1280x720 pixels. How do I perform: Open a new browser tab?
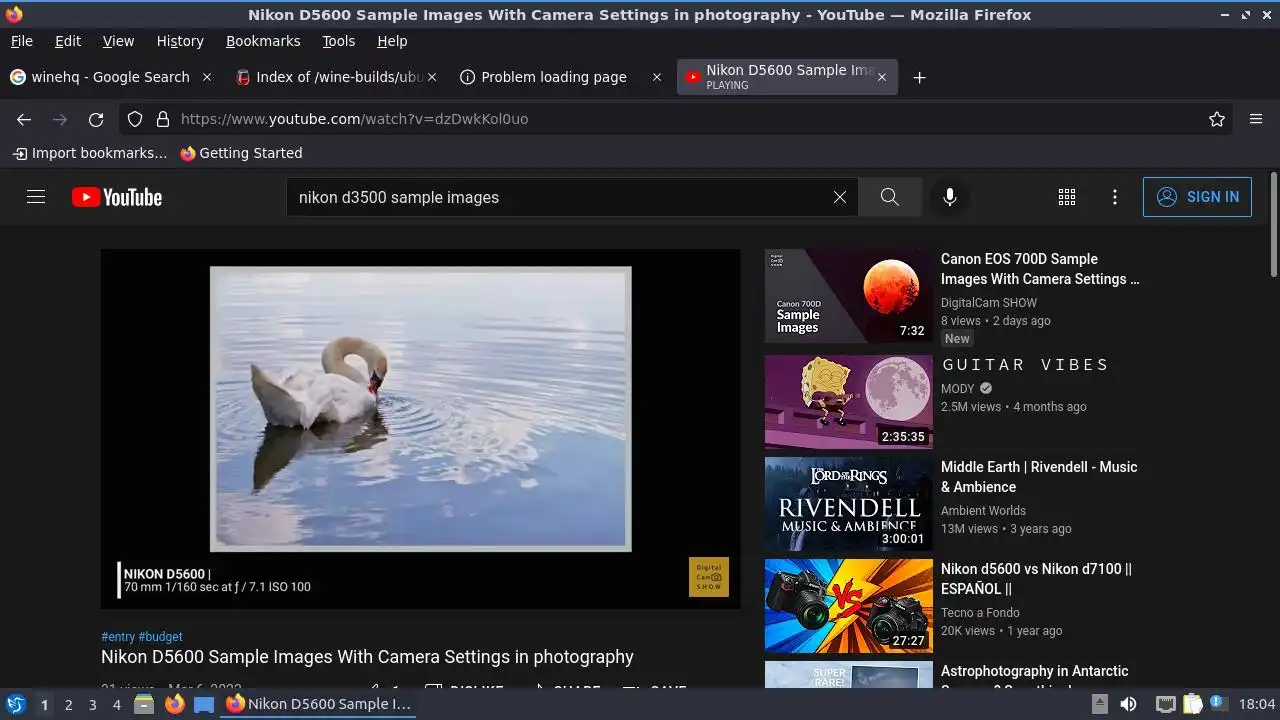tap(919, 77)
